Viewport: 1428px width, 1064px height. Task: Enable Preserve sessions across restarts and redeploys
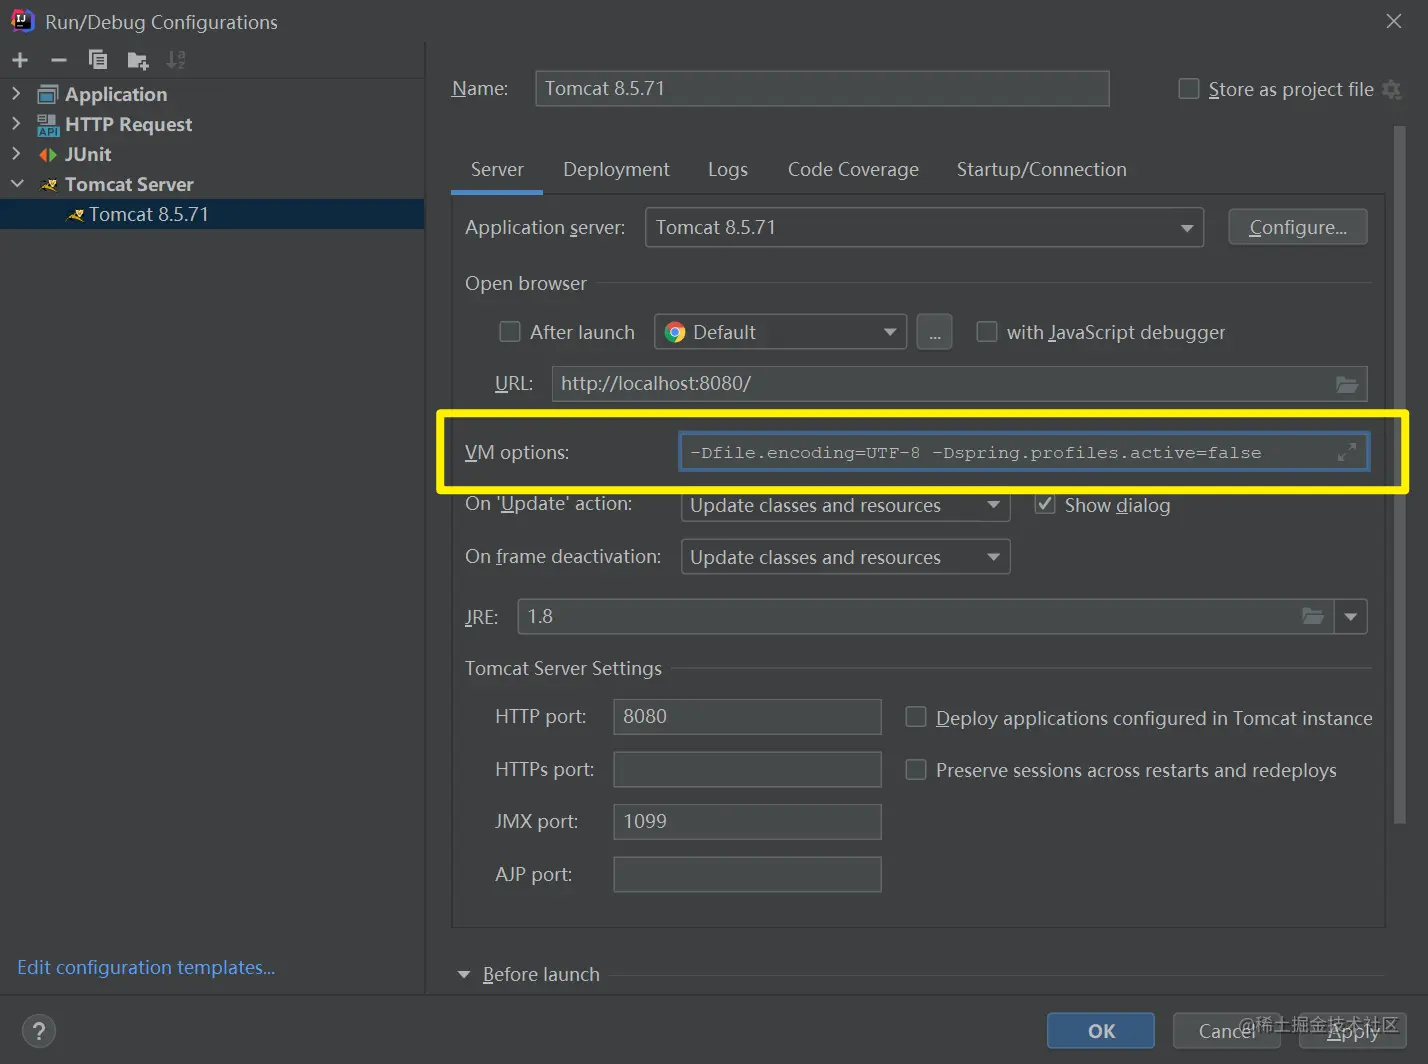click(915, 770)
